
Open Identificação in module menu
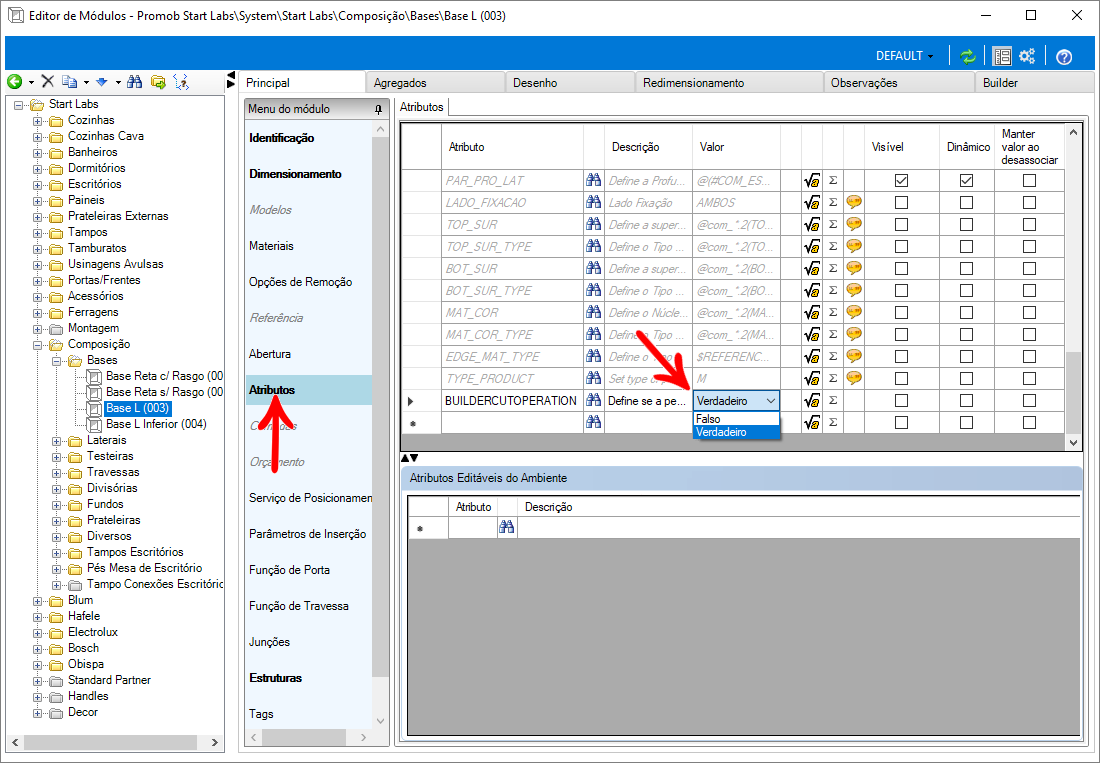(281, 138)
